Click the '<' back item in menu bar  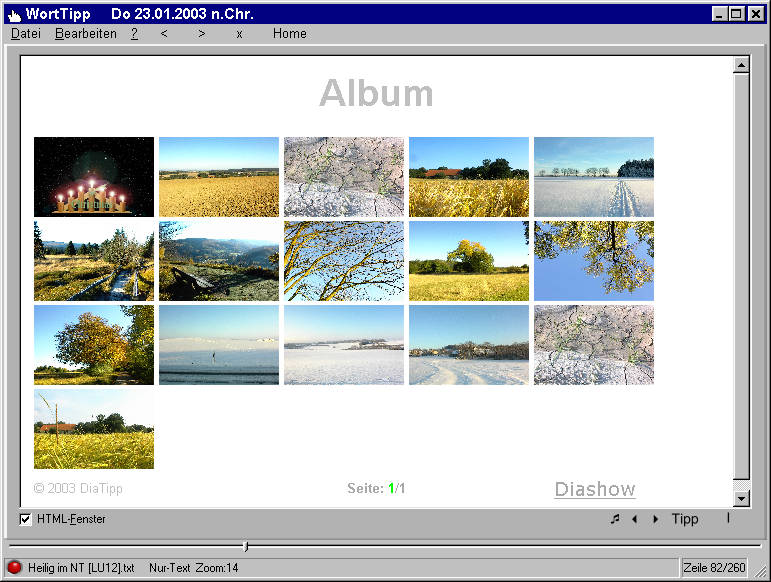coord(164,34)
